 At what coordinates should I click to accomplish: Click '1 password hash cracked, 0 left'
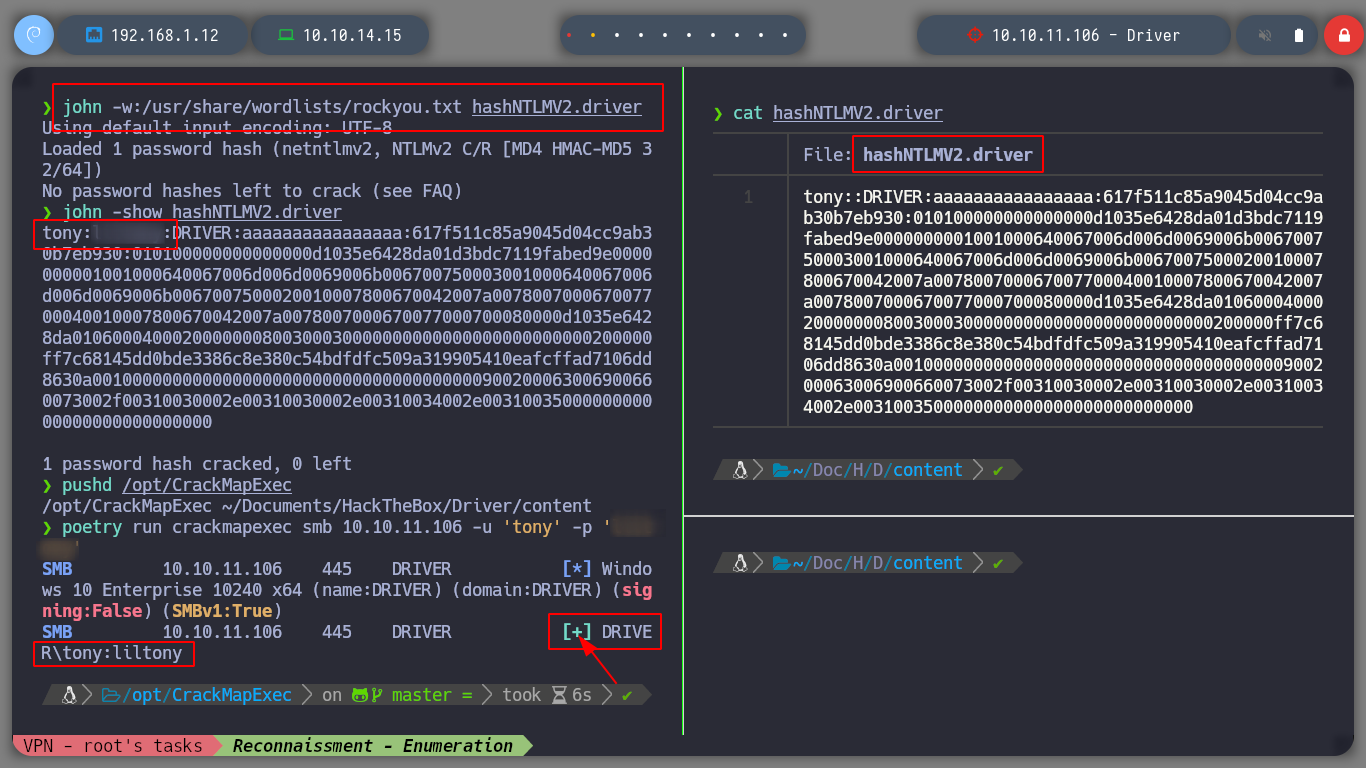pos(197,463)
